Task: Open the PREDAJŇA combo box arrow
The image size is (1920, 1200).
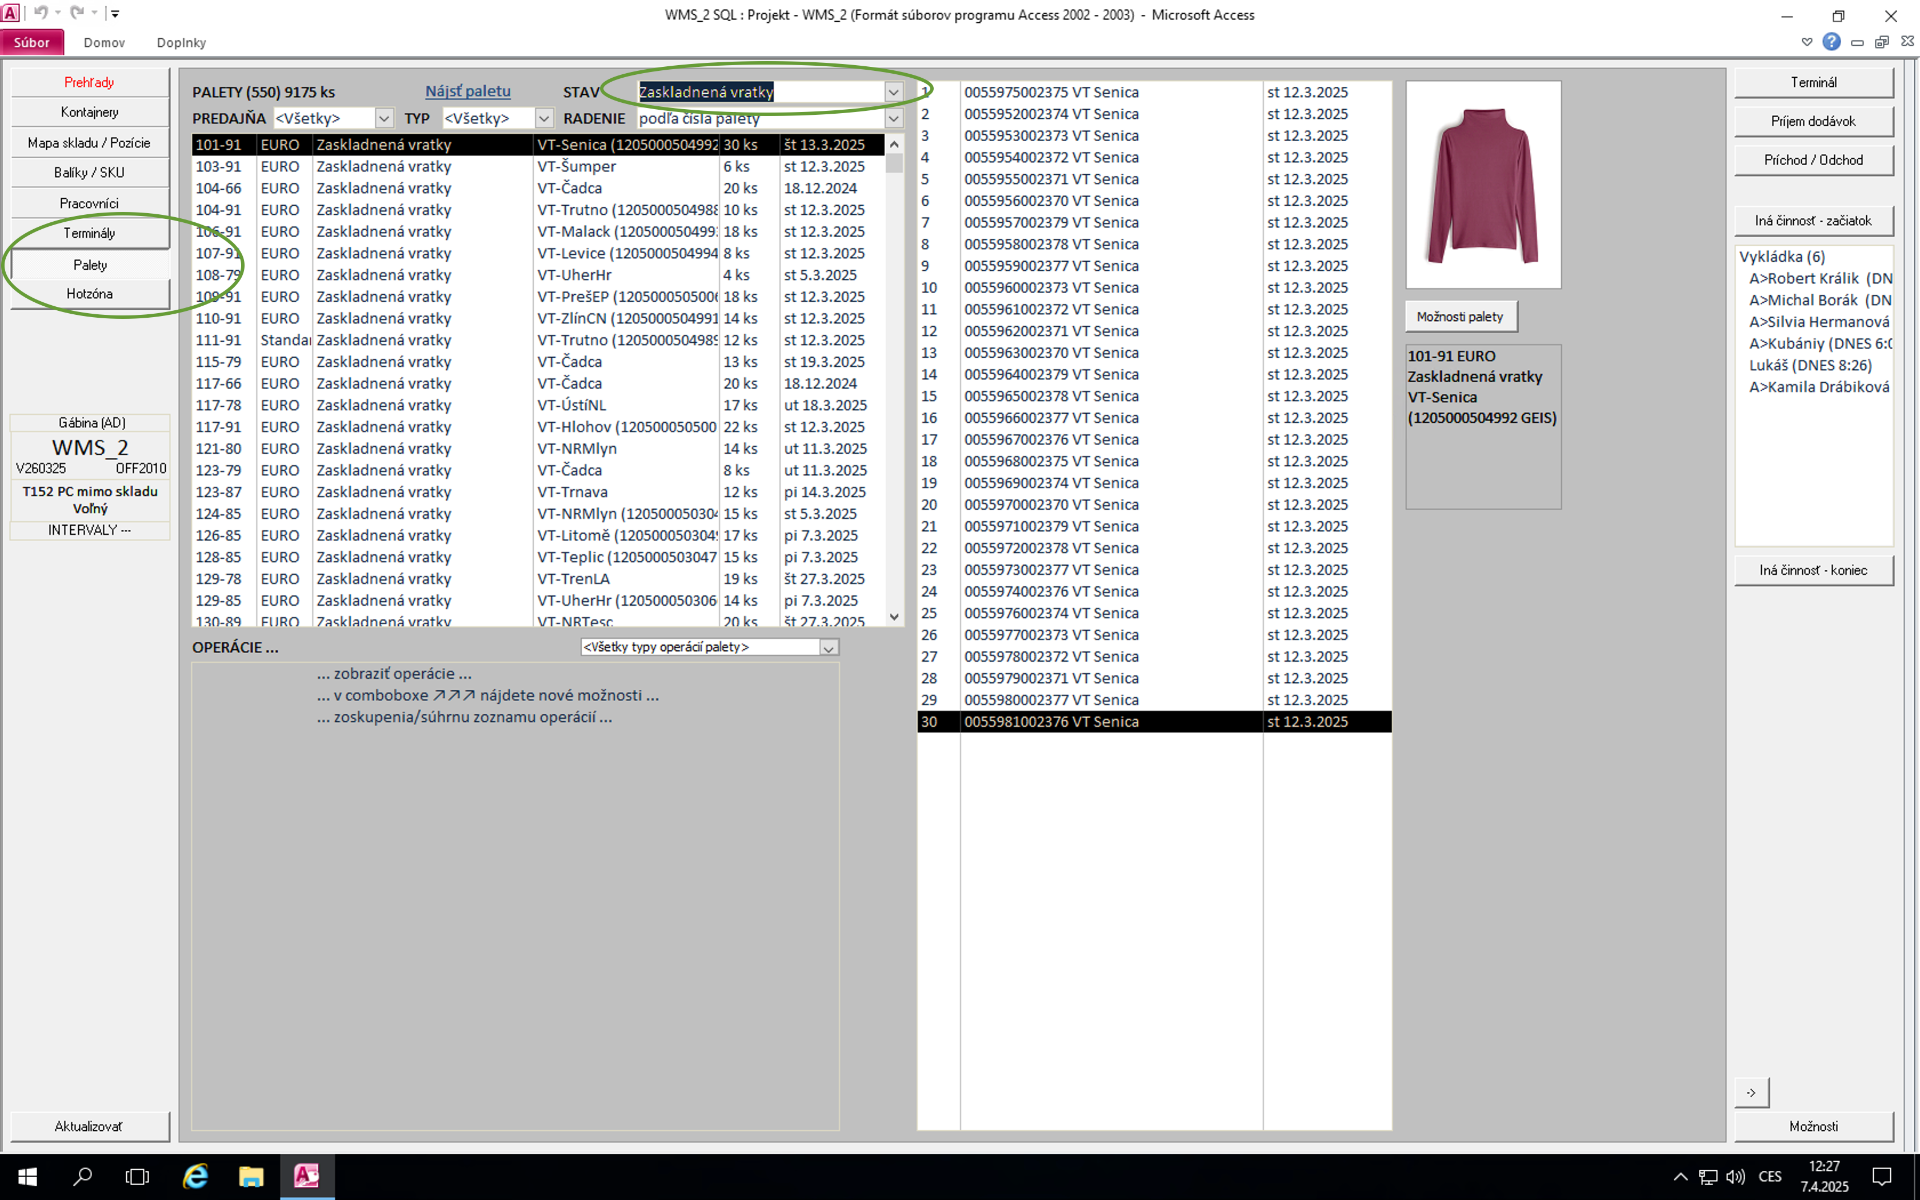Action: pos(384,119)
